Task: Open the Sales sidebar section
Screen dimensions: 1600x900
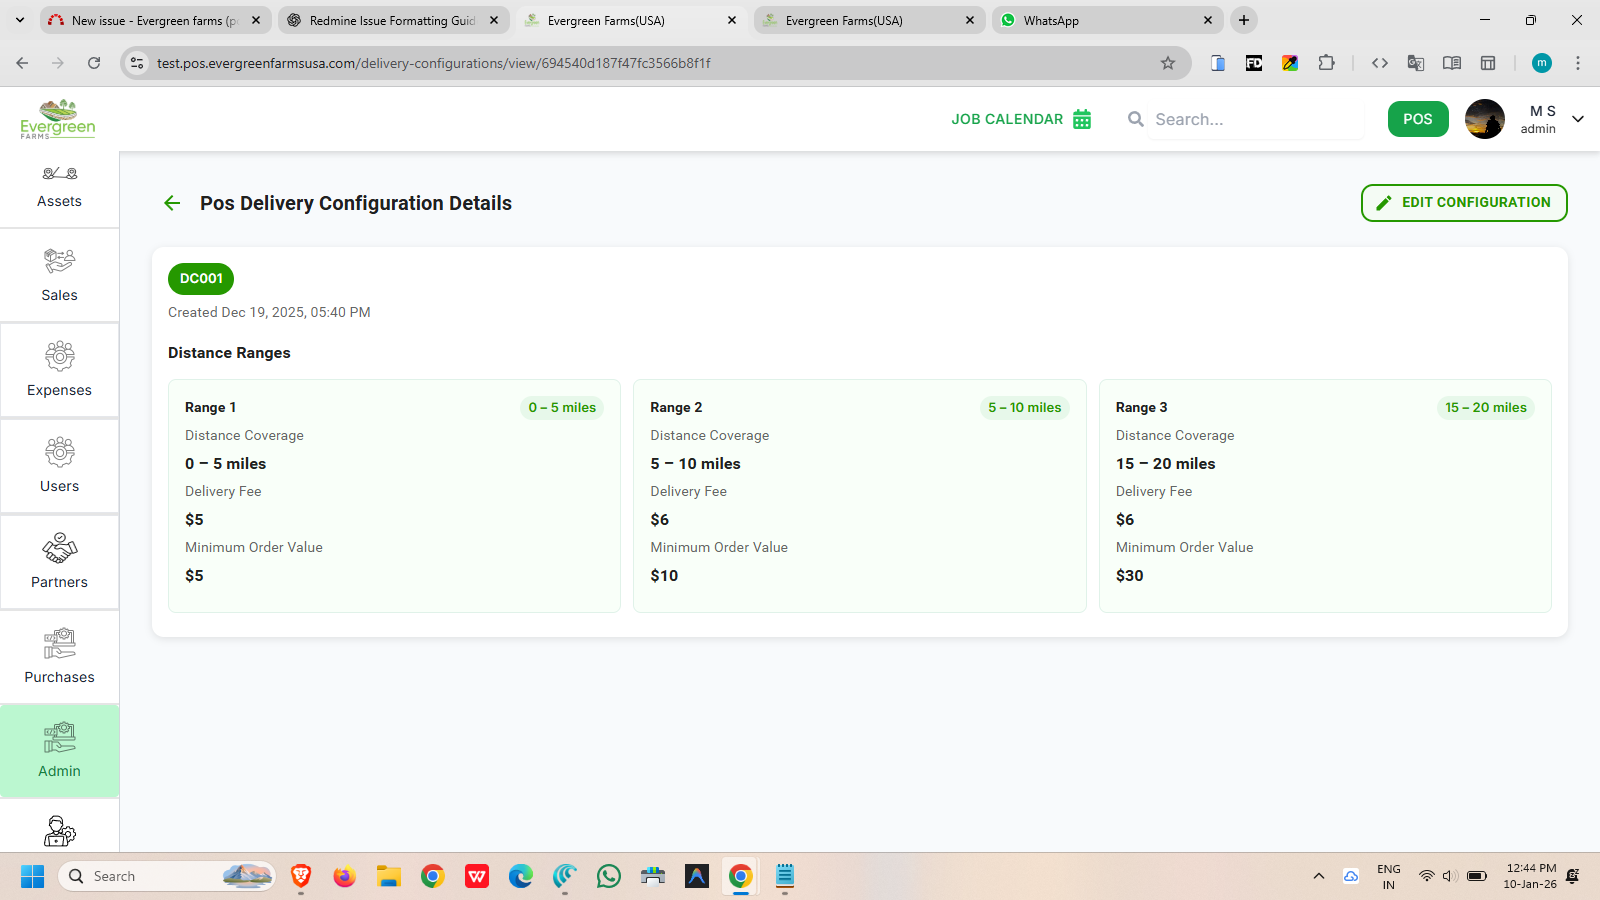Action: [x=59, y=275]
